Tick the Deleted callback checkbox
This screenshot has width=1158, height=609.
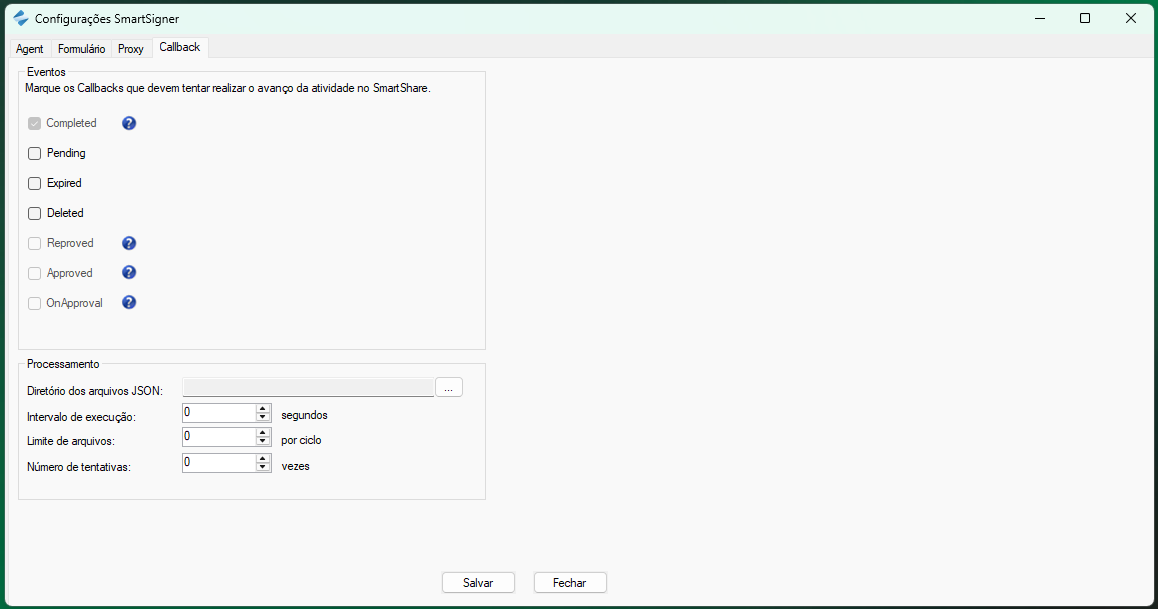click(x=35, y=213)
